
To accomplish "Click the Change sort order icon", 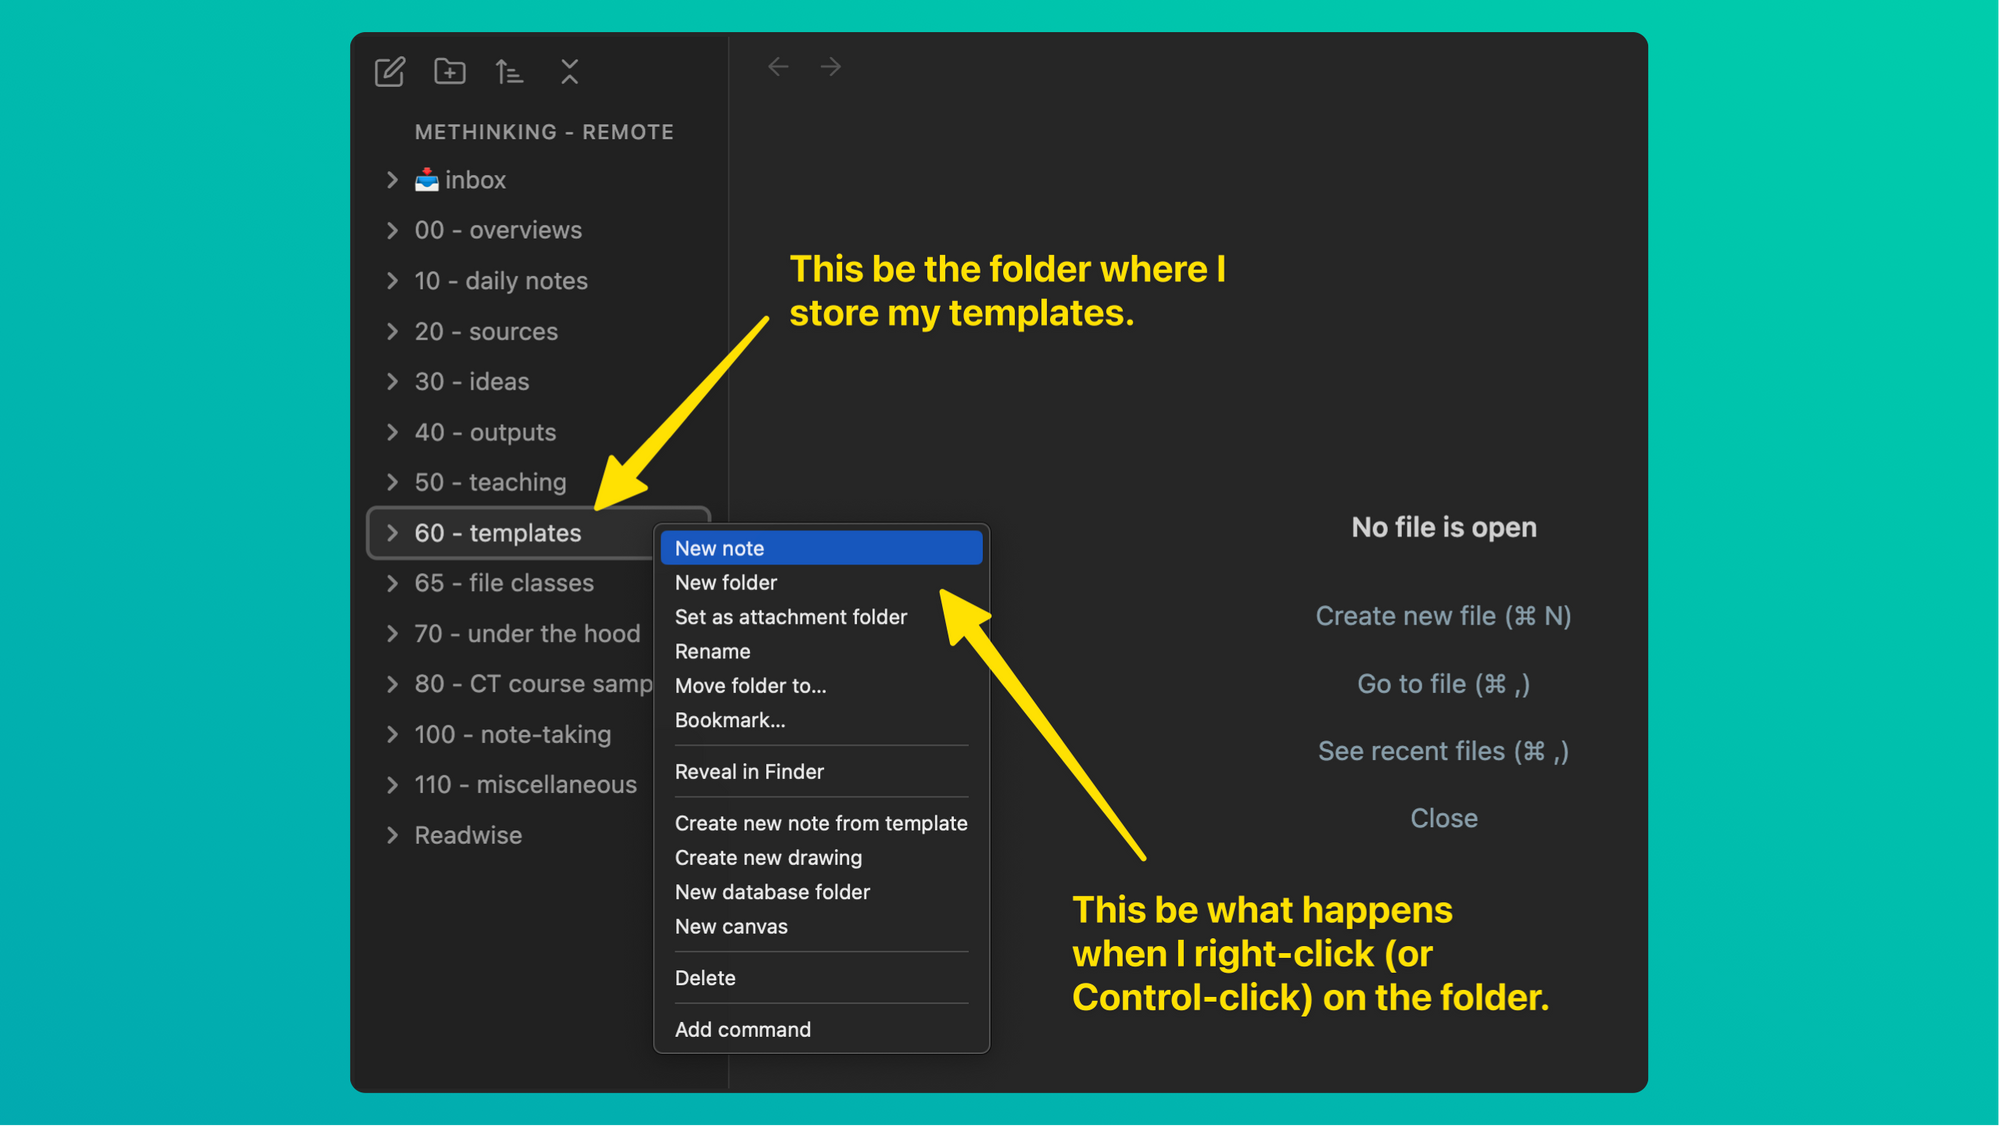I will (x=509, y=72).
